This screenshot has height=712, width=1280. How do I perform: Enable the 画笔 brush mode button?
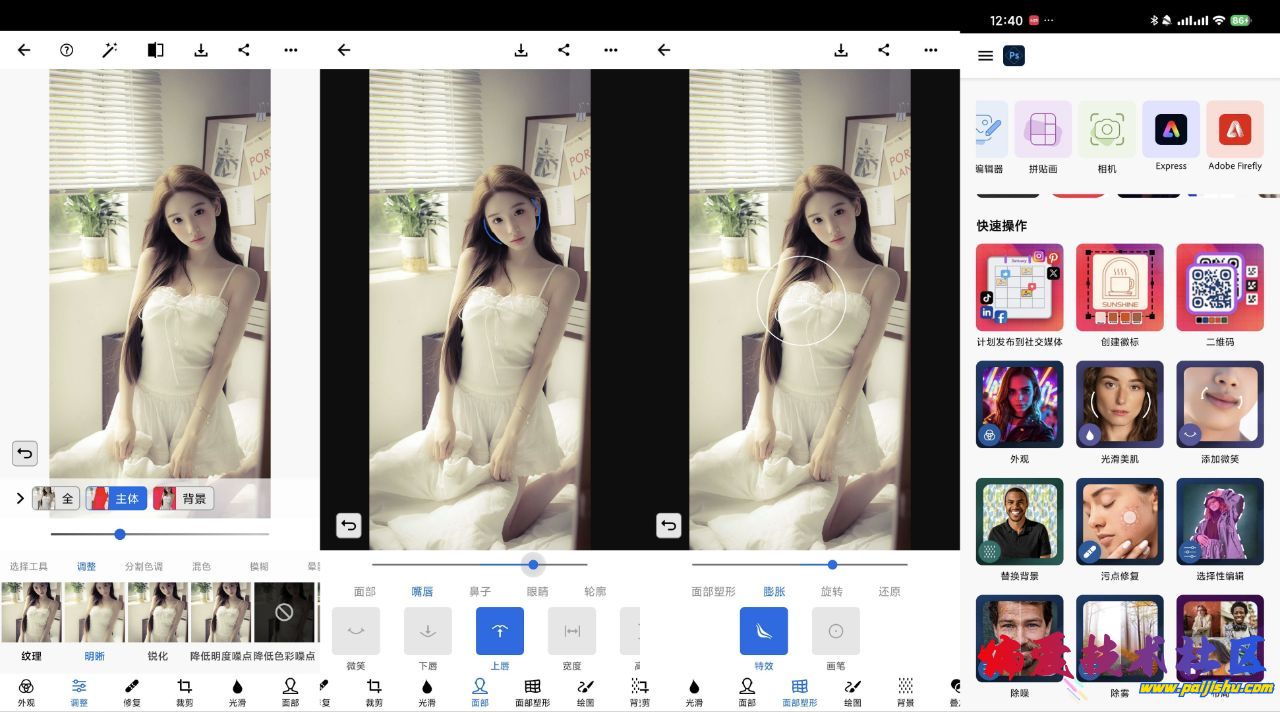click(835, 632)
